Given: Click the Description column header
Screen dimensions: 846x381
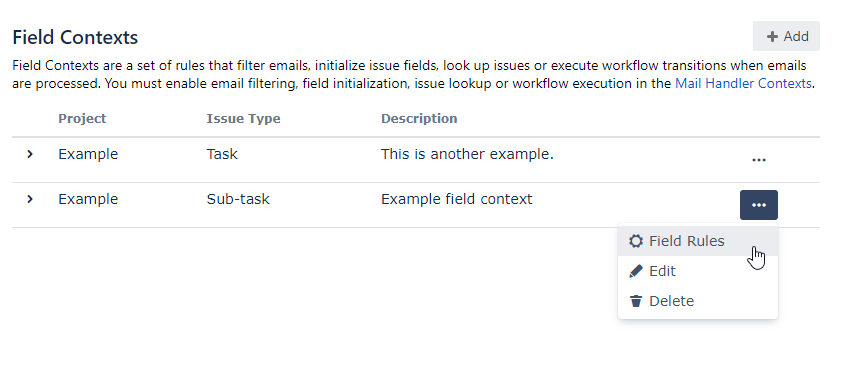Looking at the screenshot, I should (x=419, y=119).
